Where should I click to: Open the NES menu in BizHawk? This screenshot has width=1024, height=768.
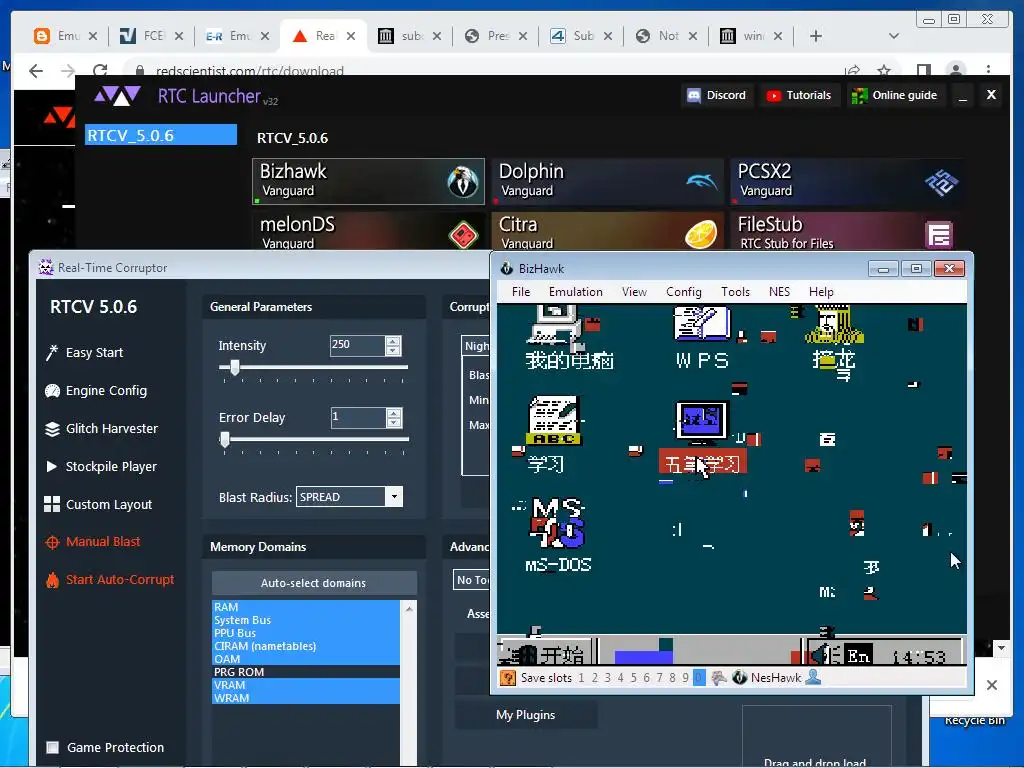[779, 292]
